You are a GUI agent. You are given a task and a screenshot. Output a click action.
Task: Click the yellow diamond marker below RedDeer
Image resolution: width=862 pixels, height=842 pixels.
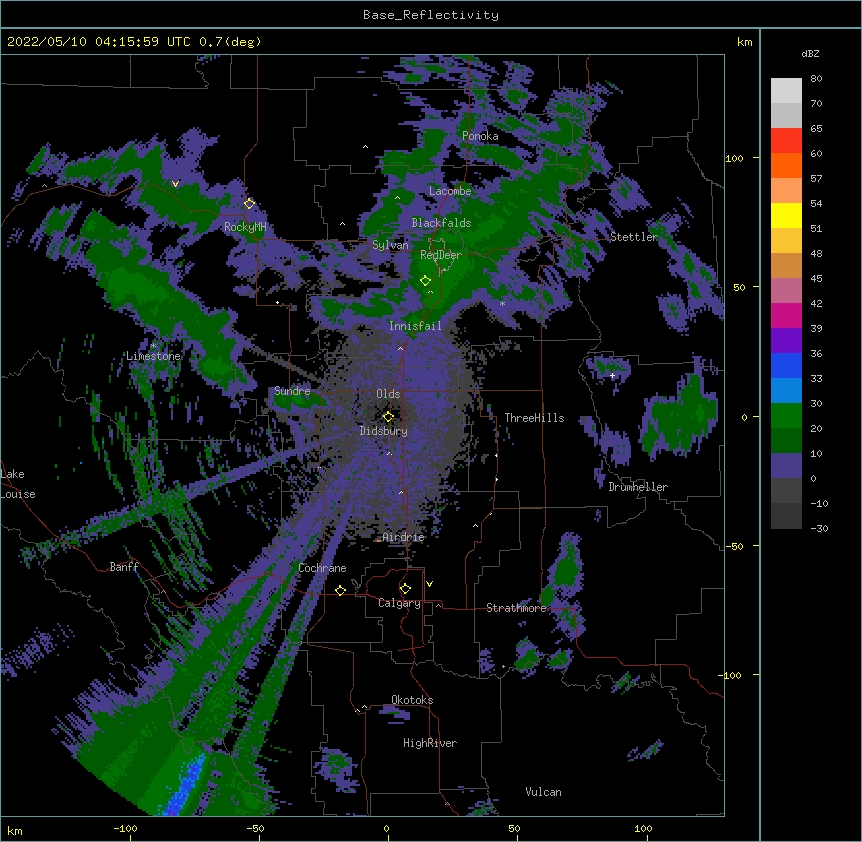coord(425,281)
